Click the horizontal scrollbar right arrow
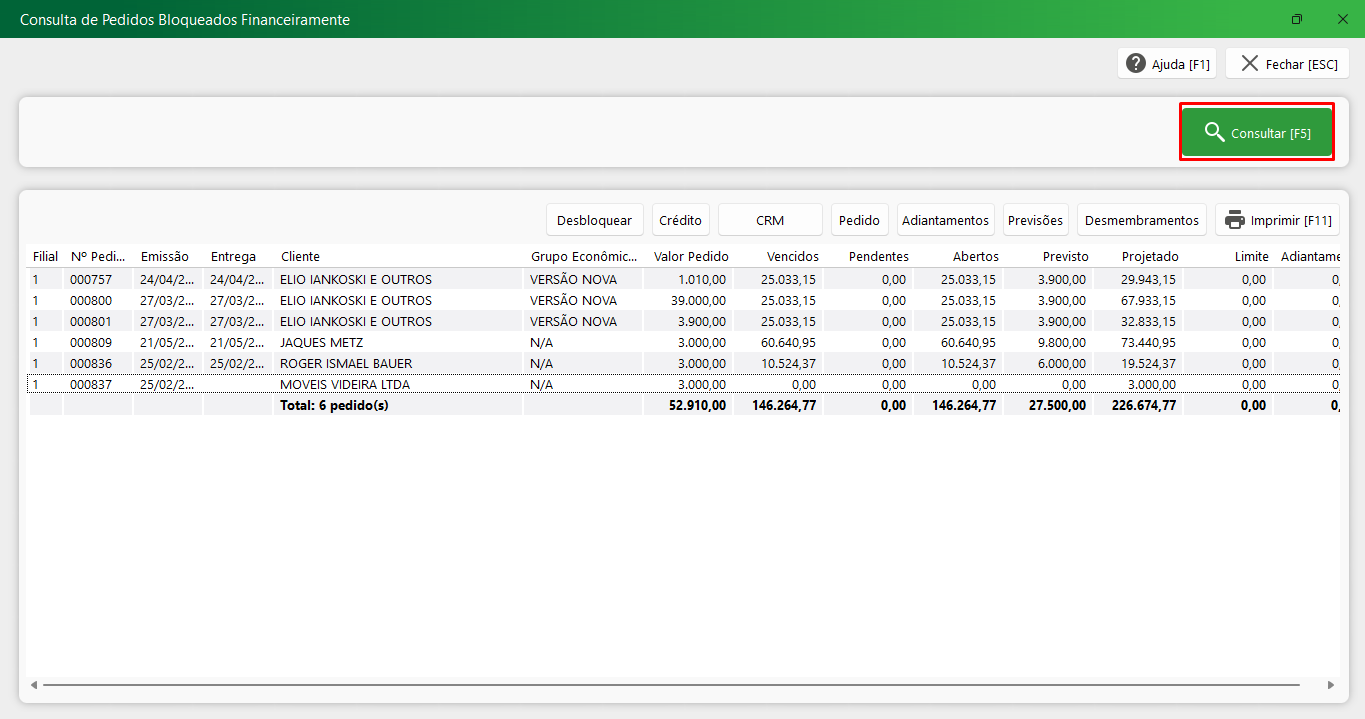 (x=1330, y=685)
